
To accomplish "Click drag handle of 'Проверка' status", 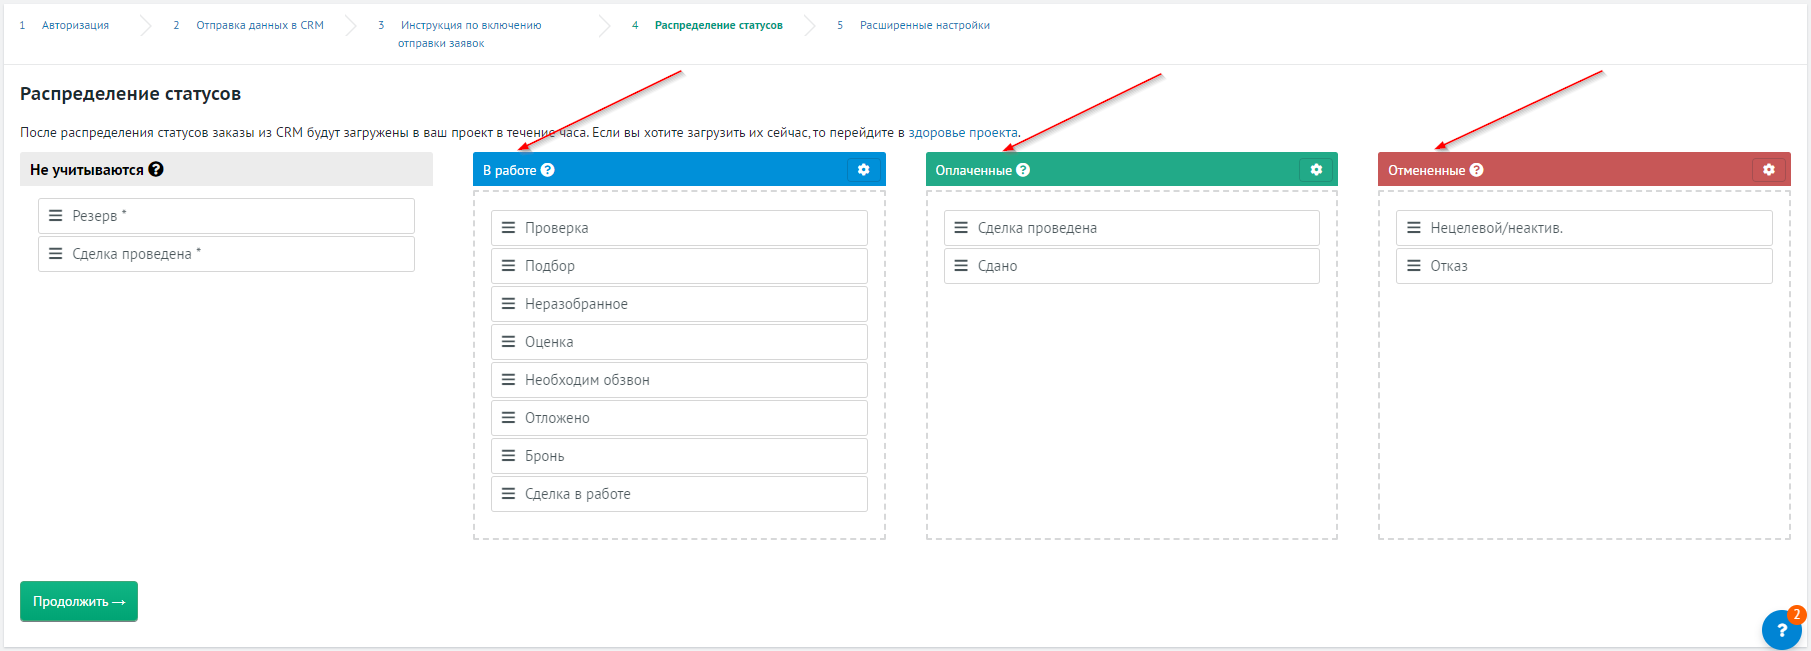I will coord(508,228).
